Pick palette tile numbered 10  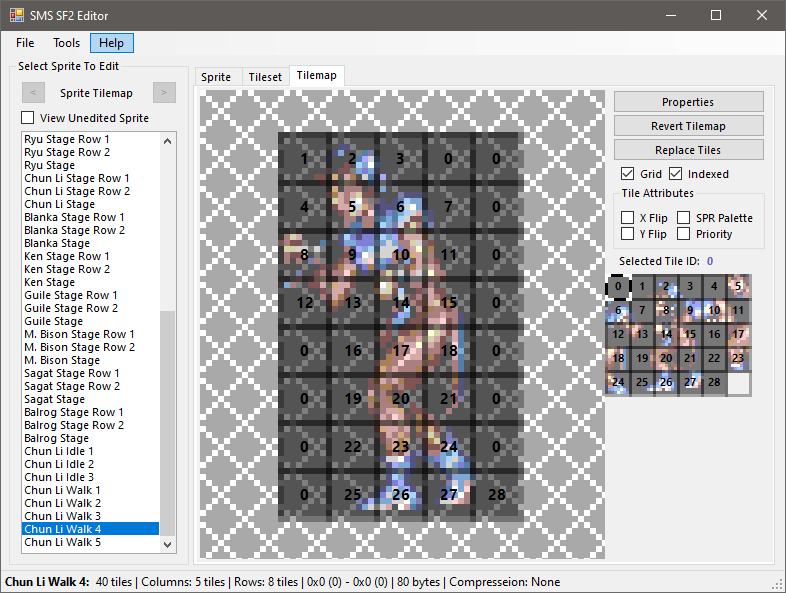(714, 310)
